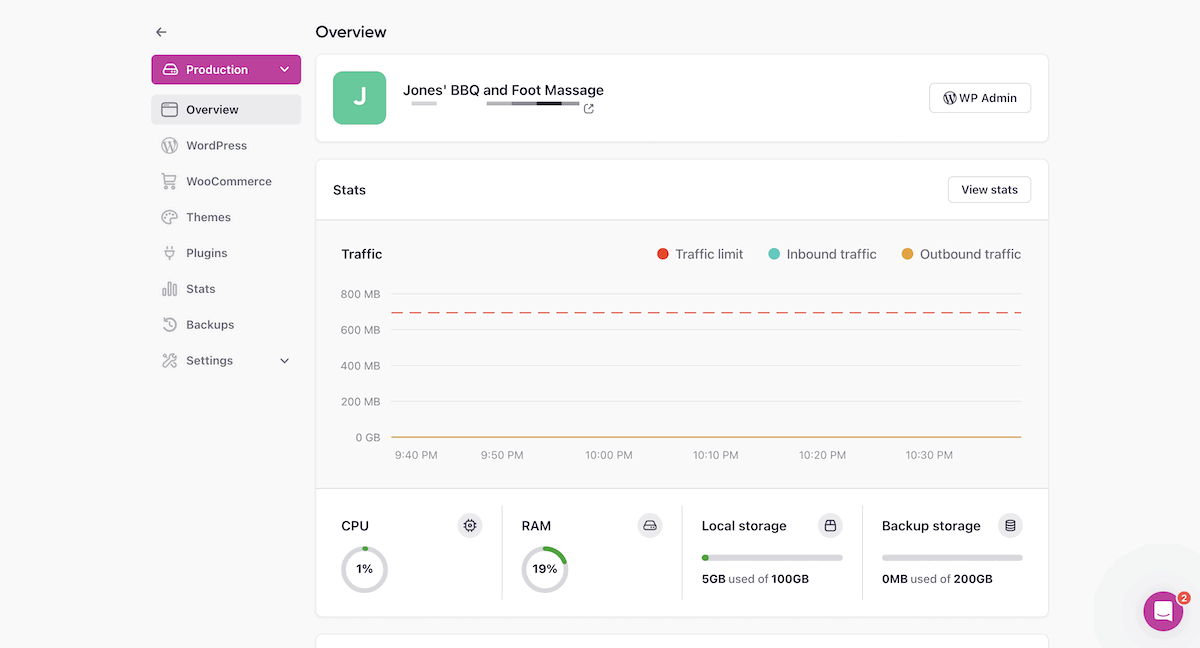The height and width of the screenshot is (648, 1200).
Task: Click the WooCommerce cart icon
Action: 170,182
